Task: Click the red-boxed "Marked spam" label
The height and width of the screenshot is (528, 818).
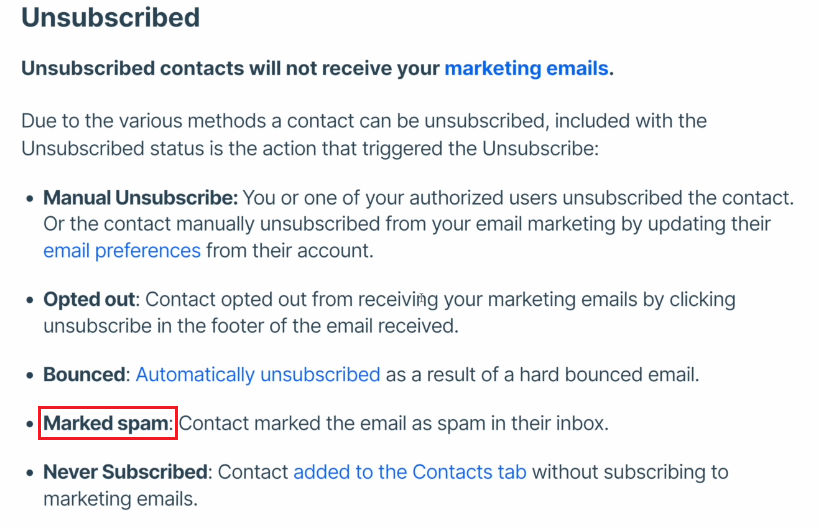Action: pos(106,423)
